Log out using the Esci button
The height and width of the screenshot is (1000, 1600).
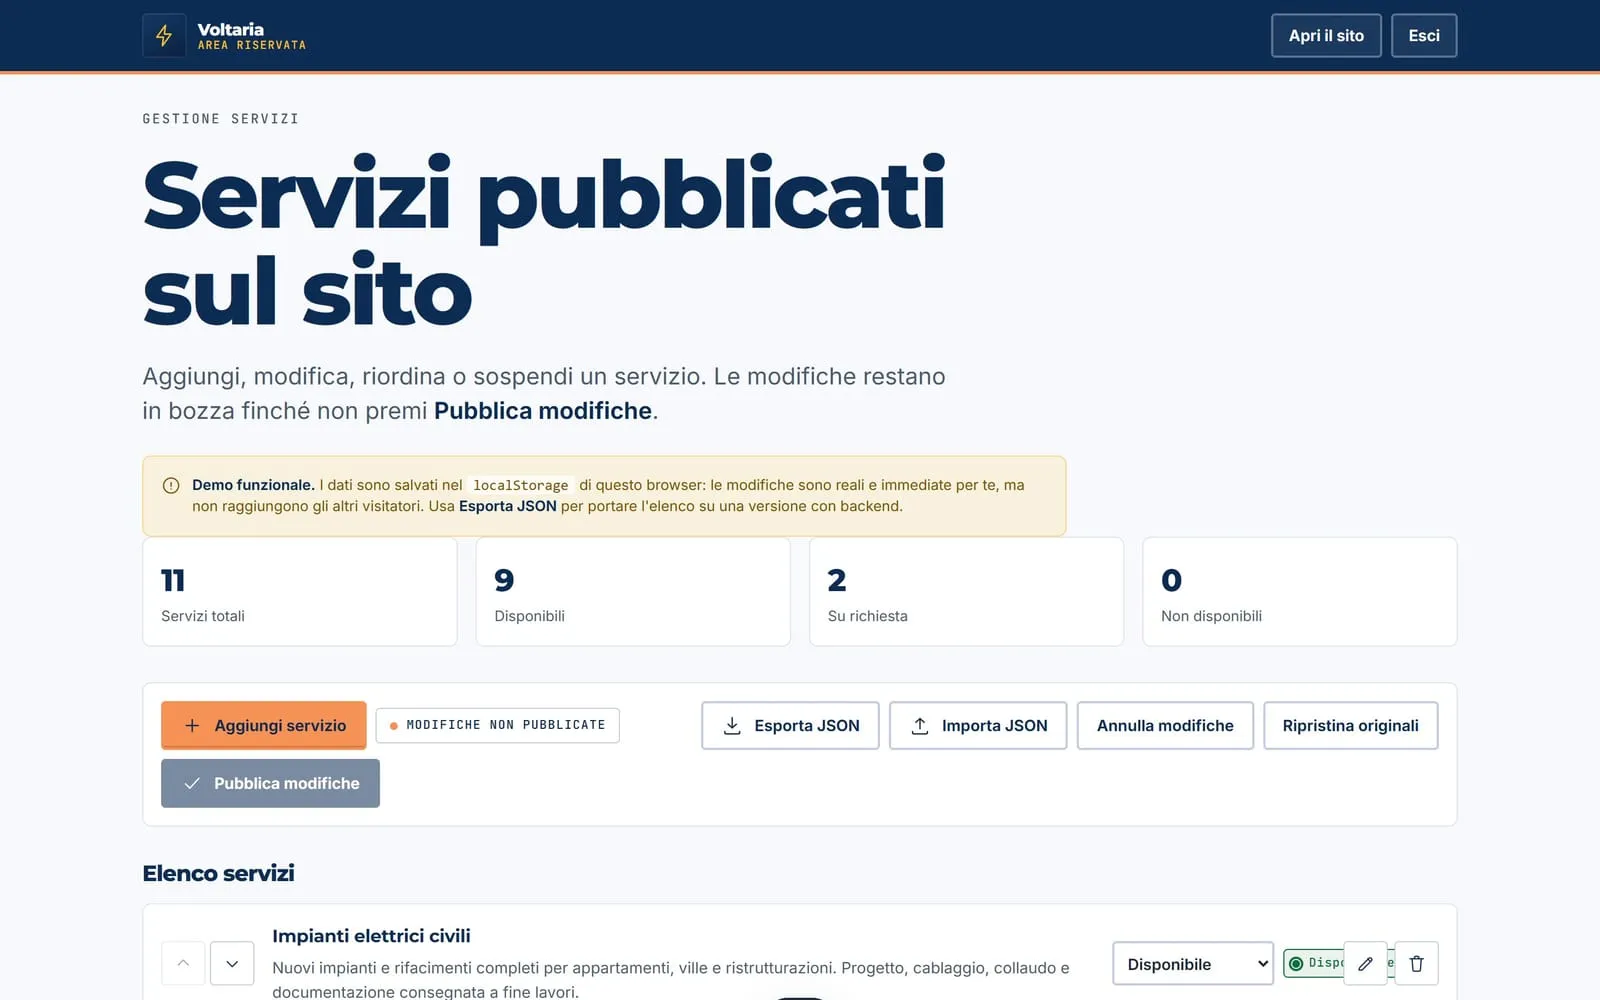tap(1424, 36)
